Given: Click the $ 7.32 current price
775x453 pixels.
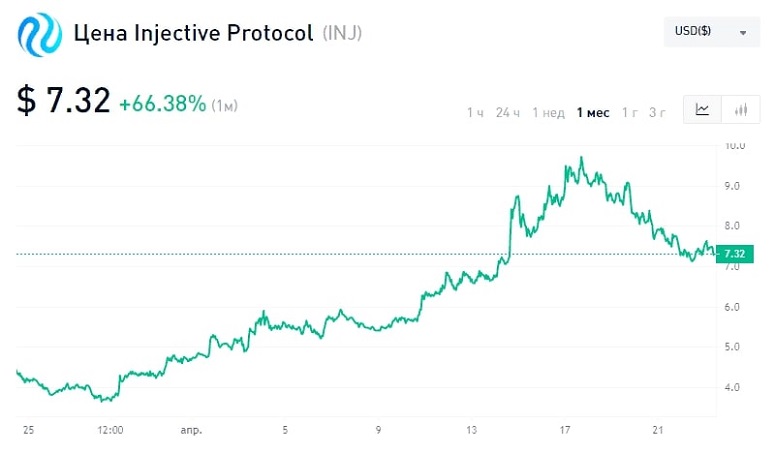Looking at the screenshot, I should tap(63, 101).
